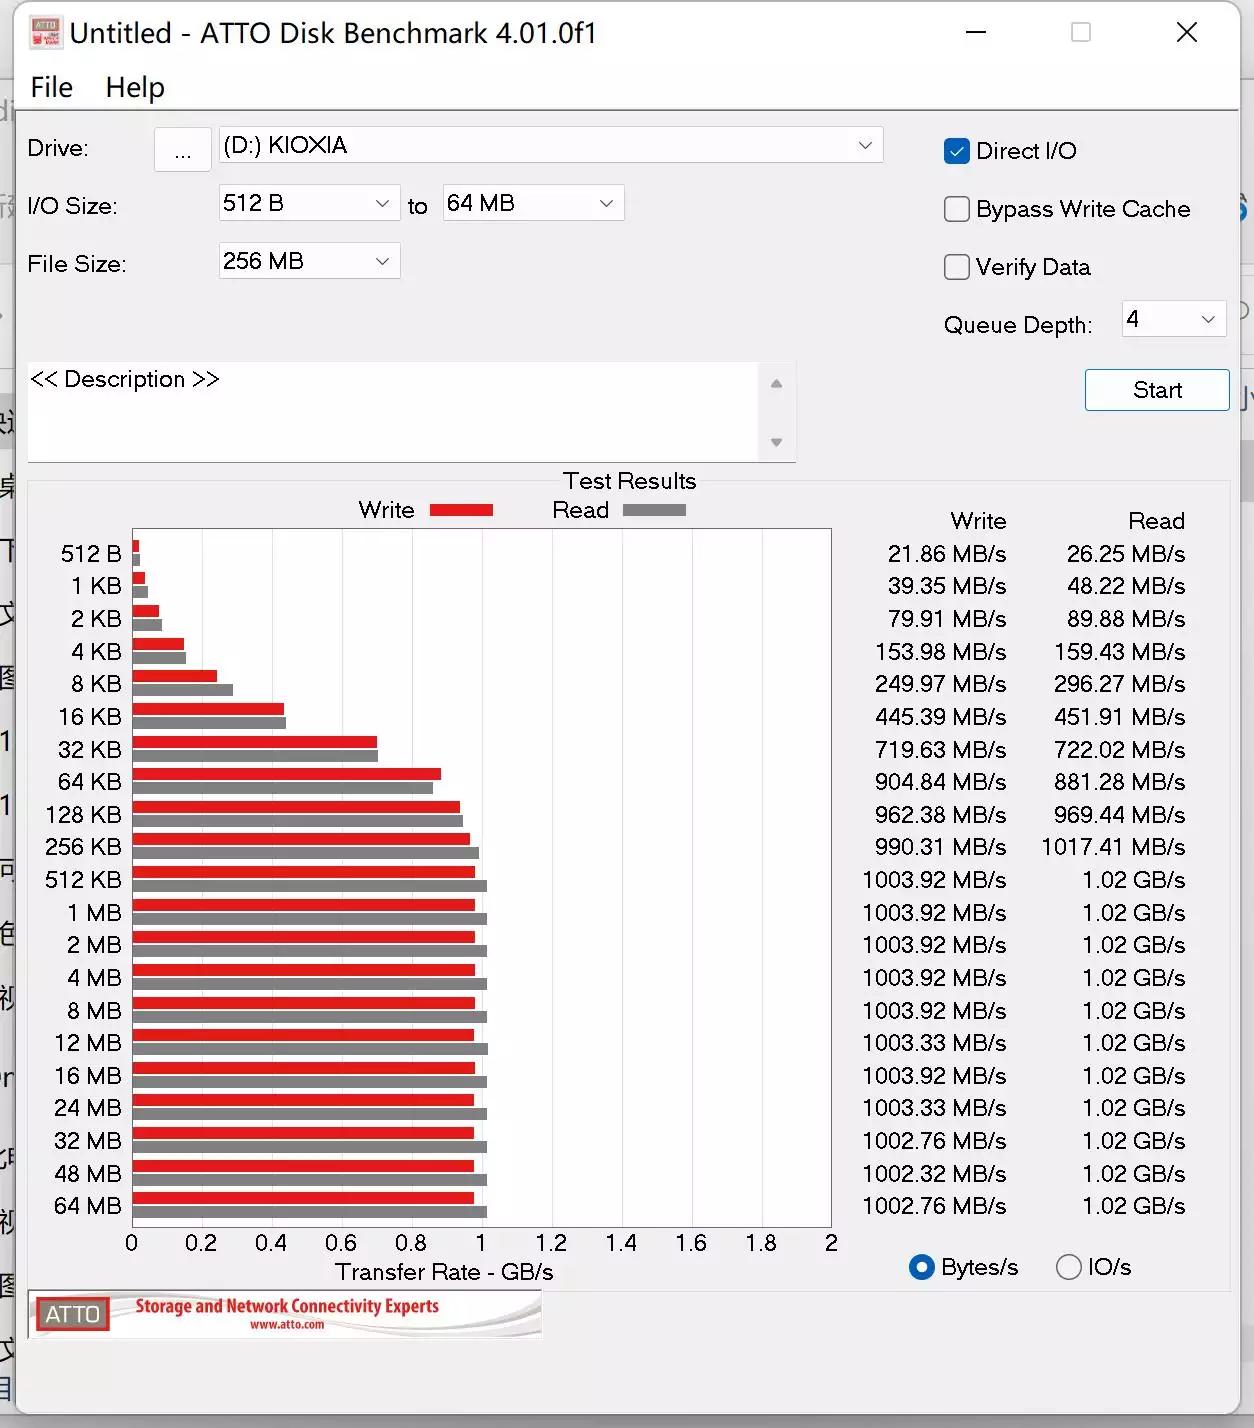This screenshot has height=1428, width=1254.
Task: Expand the 64 MB maximum I/O size dropdown
Action: [x=532, y=204]
